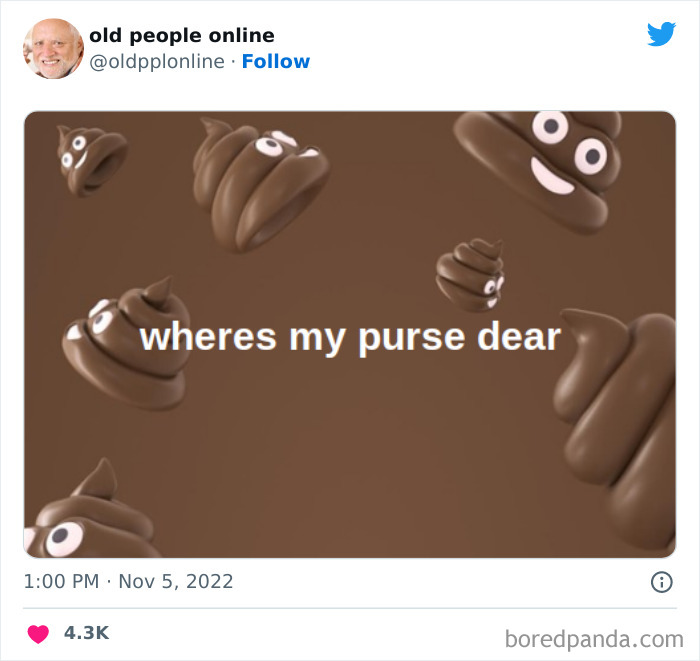Click the blue Twitter bird logo
The height and width of the screenshot is (661, 700).
point(661,33)
